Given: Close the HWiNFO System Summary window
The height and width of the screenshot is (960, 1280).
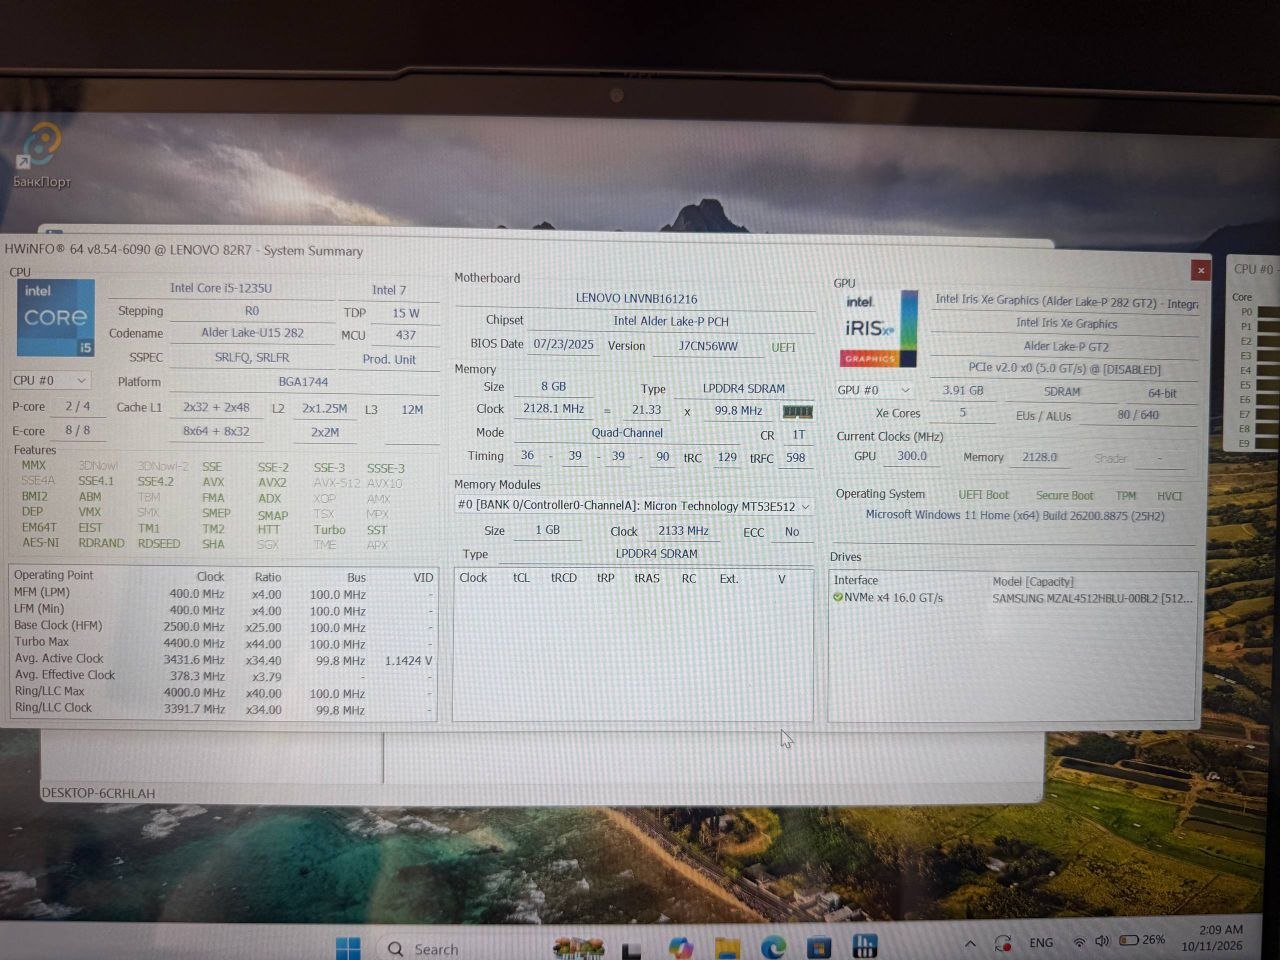Looking at the screenshot, I should coord(1201,270).
